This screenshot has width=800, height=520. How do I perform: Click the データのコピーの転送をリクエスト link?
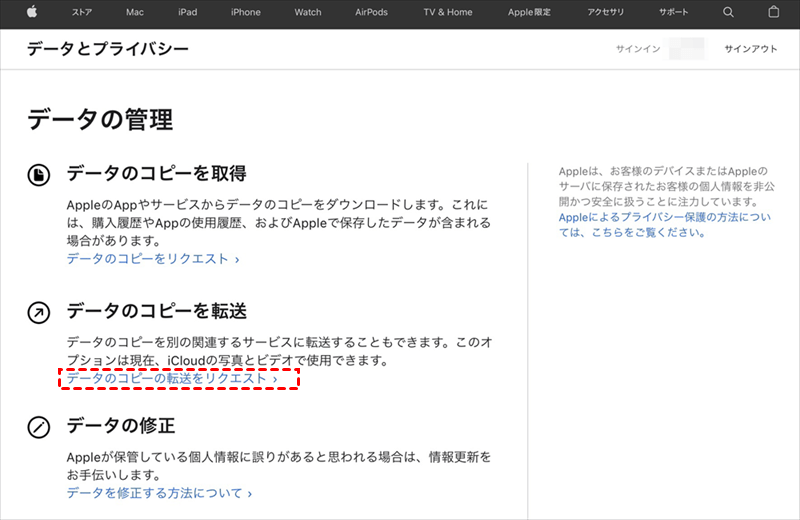172,379
